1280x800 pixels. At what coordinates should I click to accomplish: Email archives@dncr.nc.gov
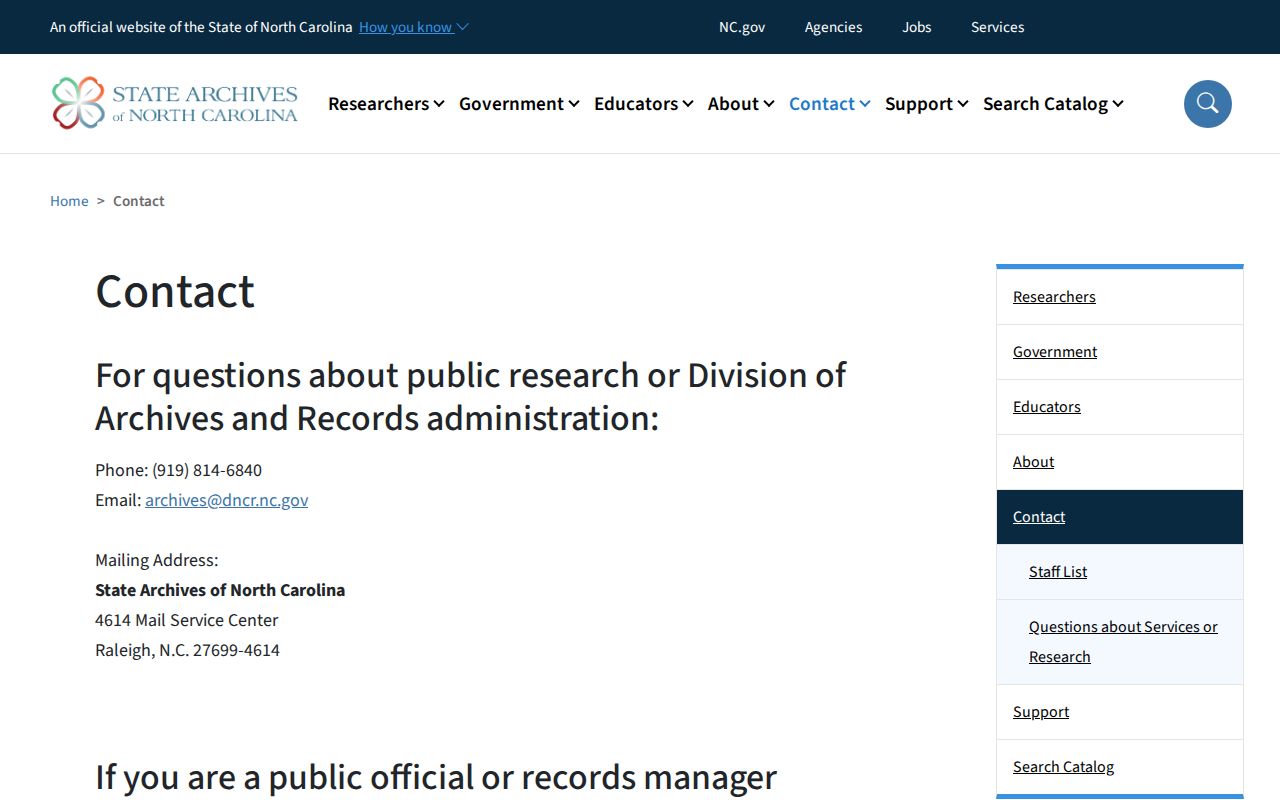tap(227, 500)
